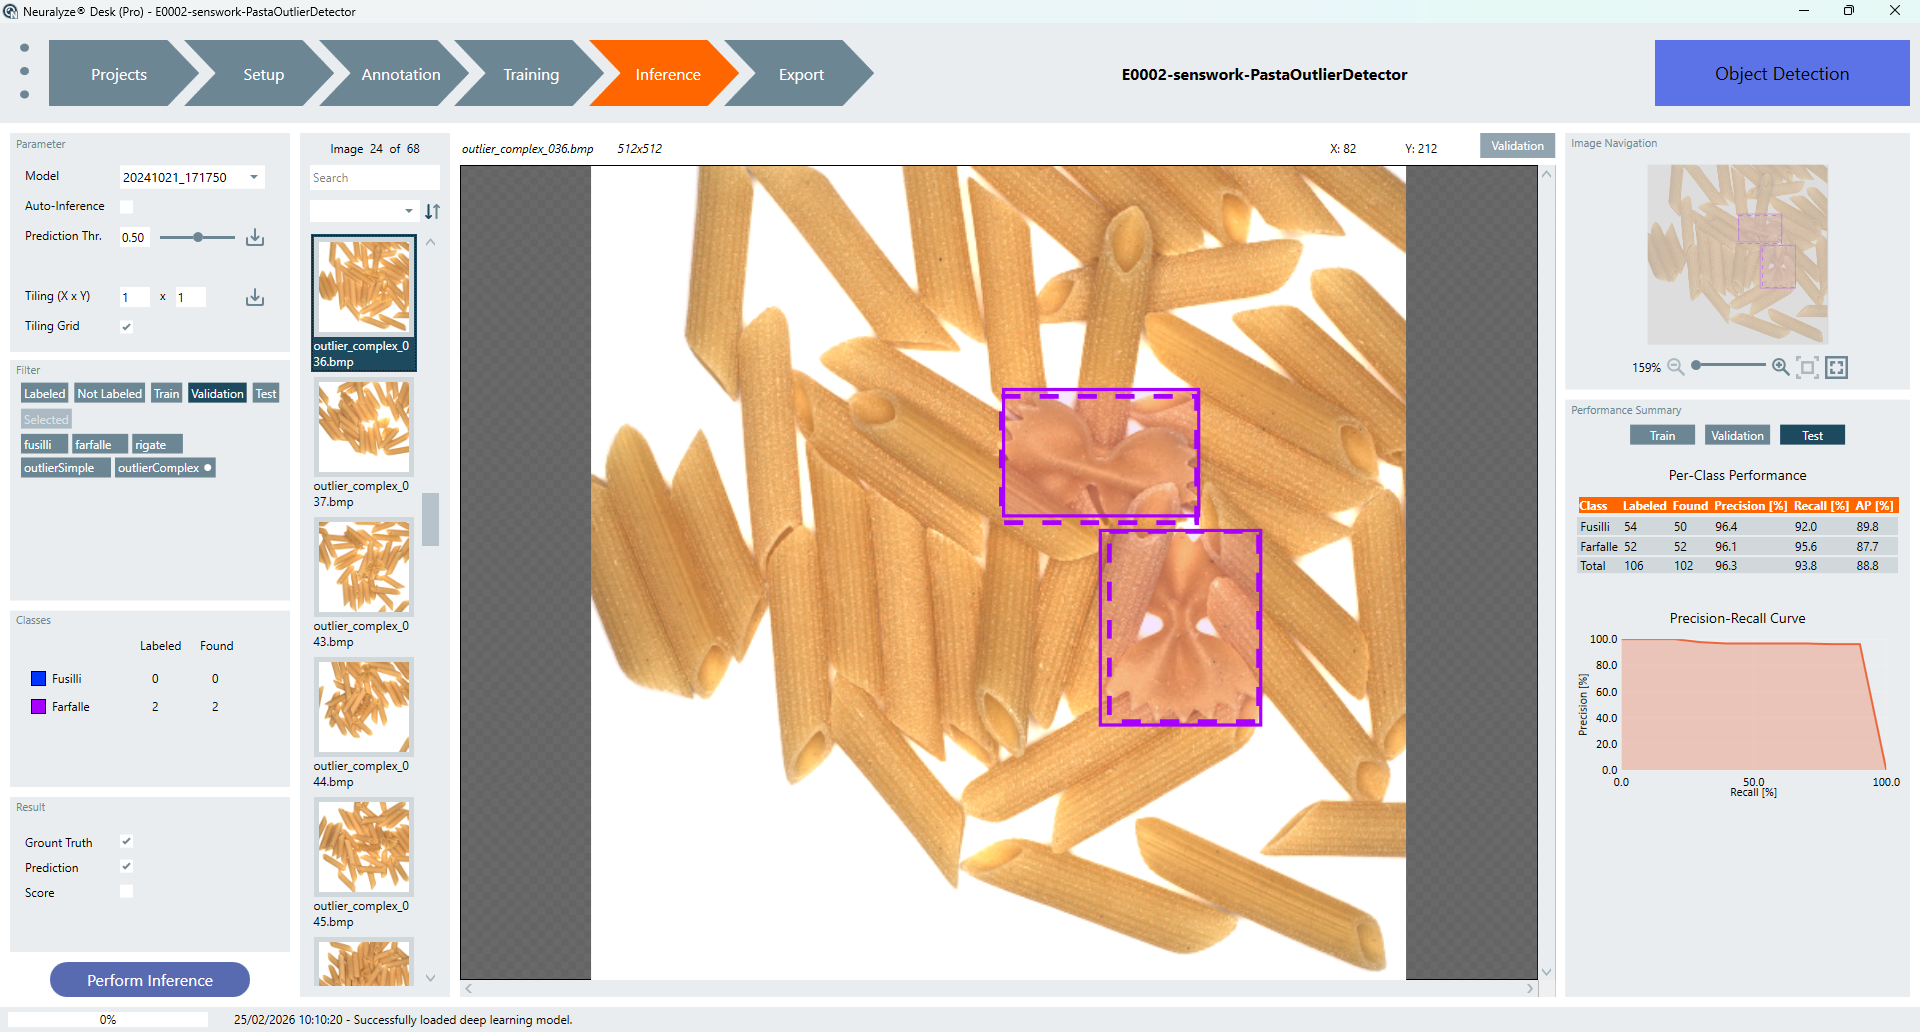Adjust the Prediction Threshold slider
The height and width of the screenshot is (1032, 1920).
[198, 237]
